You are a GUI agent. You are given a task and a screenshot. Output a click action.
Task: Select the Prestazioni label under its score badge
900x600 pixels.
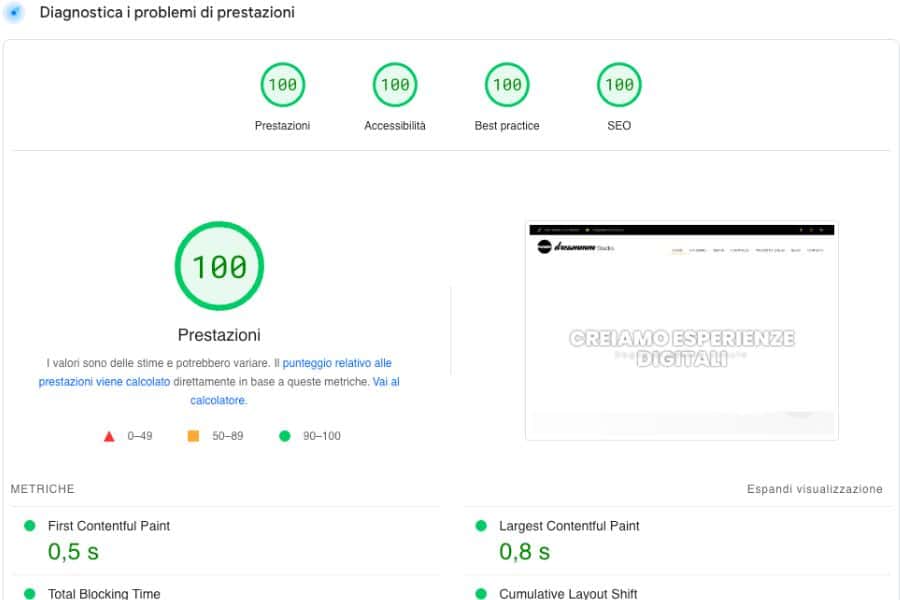coord(283,125)
